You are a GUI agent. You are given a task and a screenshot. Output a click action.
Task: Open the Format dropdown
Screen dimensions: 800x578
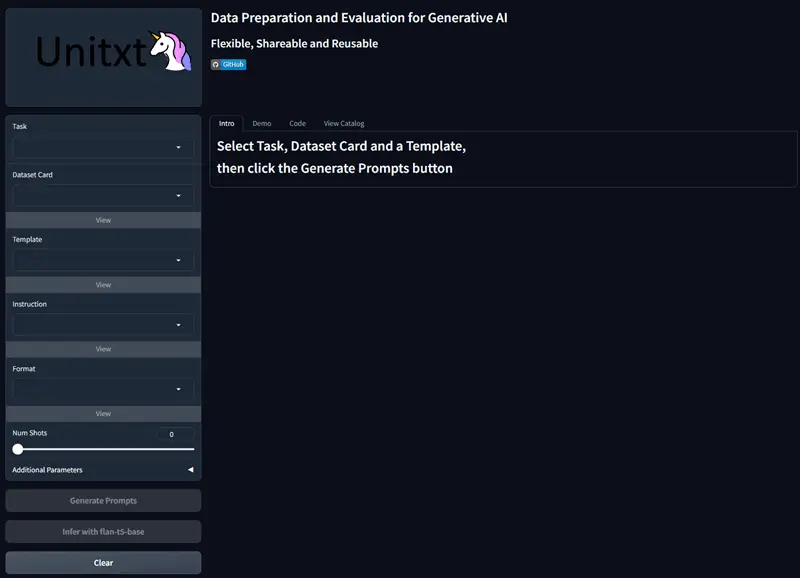(x=103, y=389)
